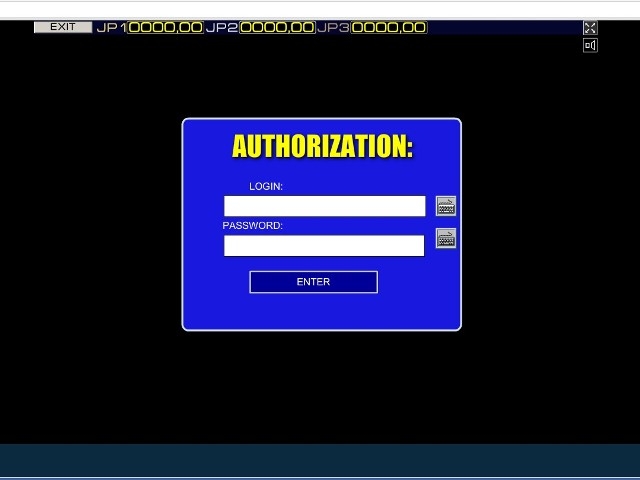Click the AUTHORIZATION heading text
The width and height of the screenshot is (640, 480).
[x=322, y=146]
